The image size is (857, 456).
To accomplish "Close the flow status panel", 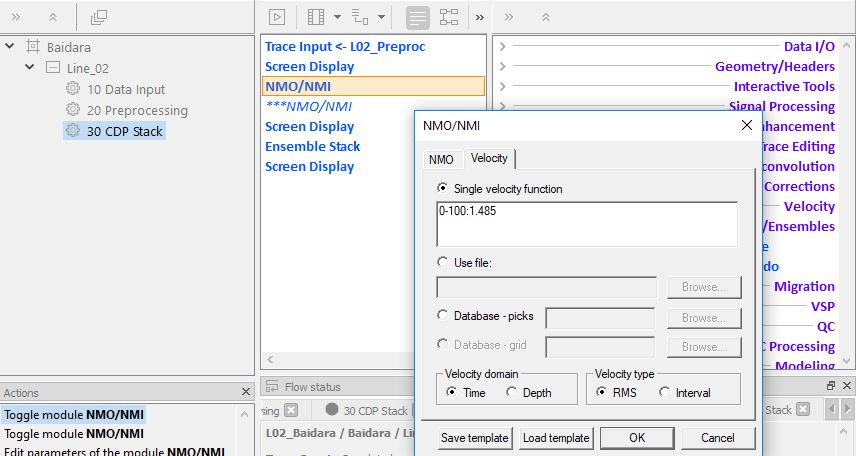I will 847,386.
